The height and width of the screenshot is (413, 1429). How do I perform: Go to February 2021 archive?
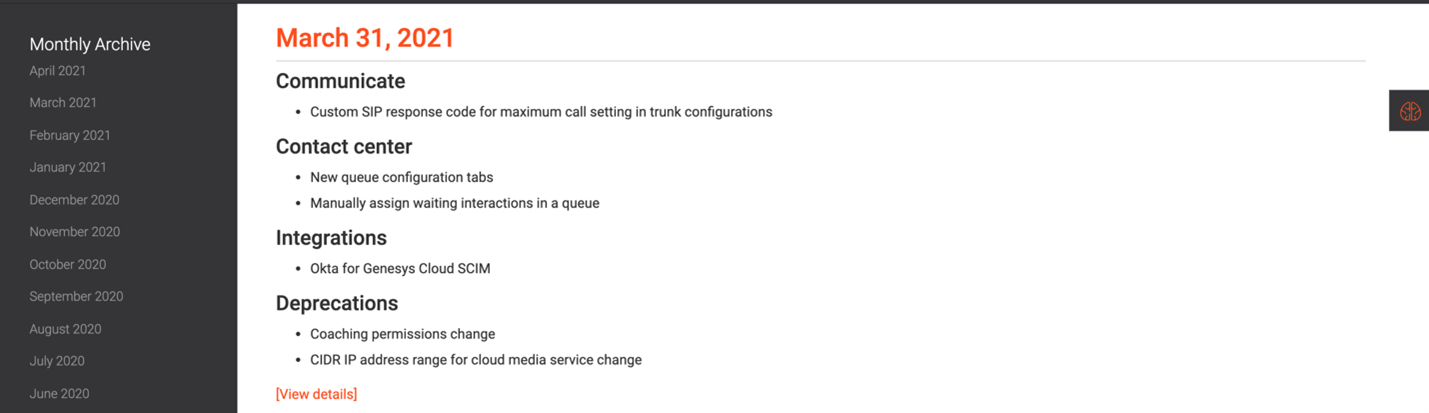tap(70, 135)
